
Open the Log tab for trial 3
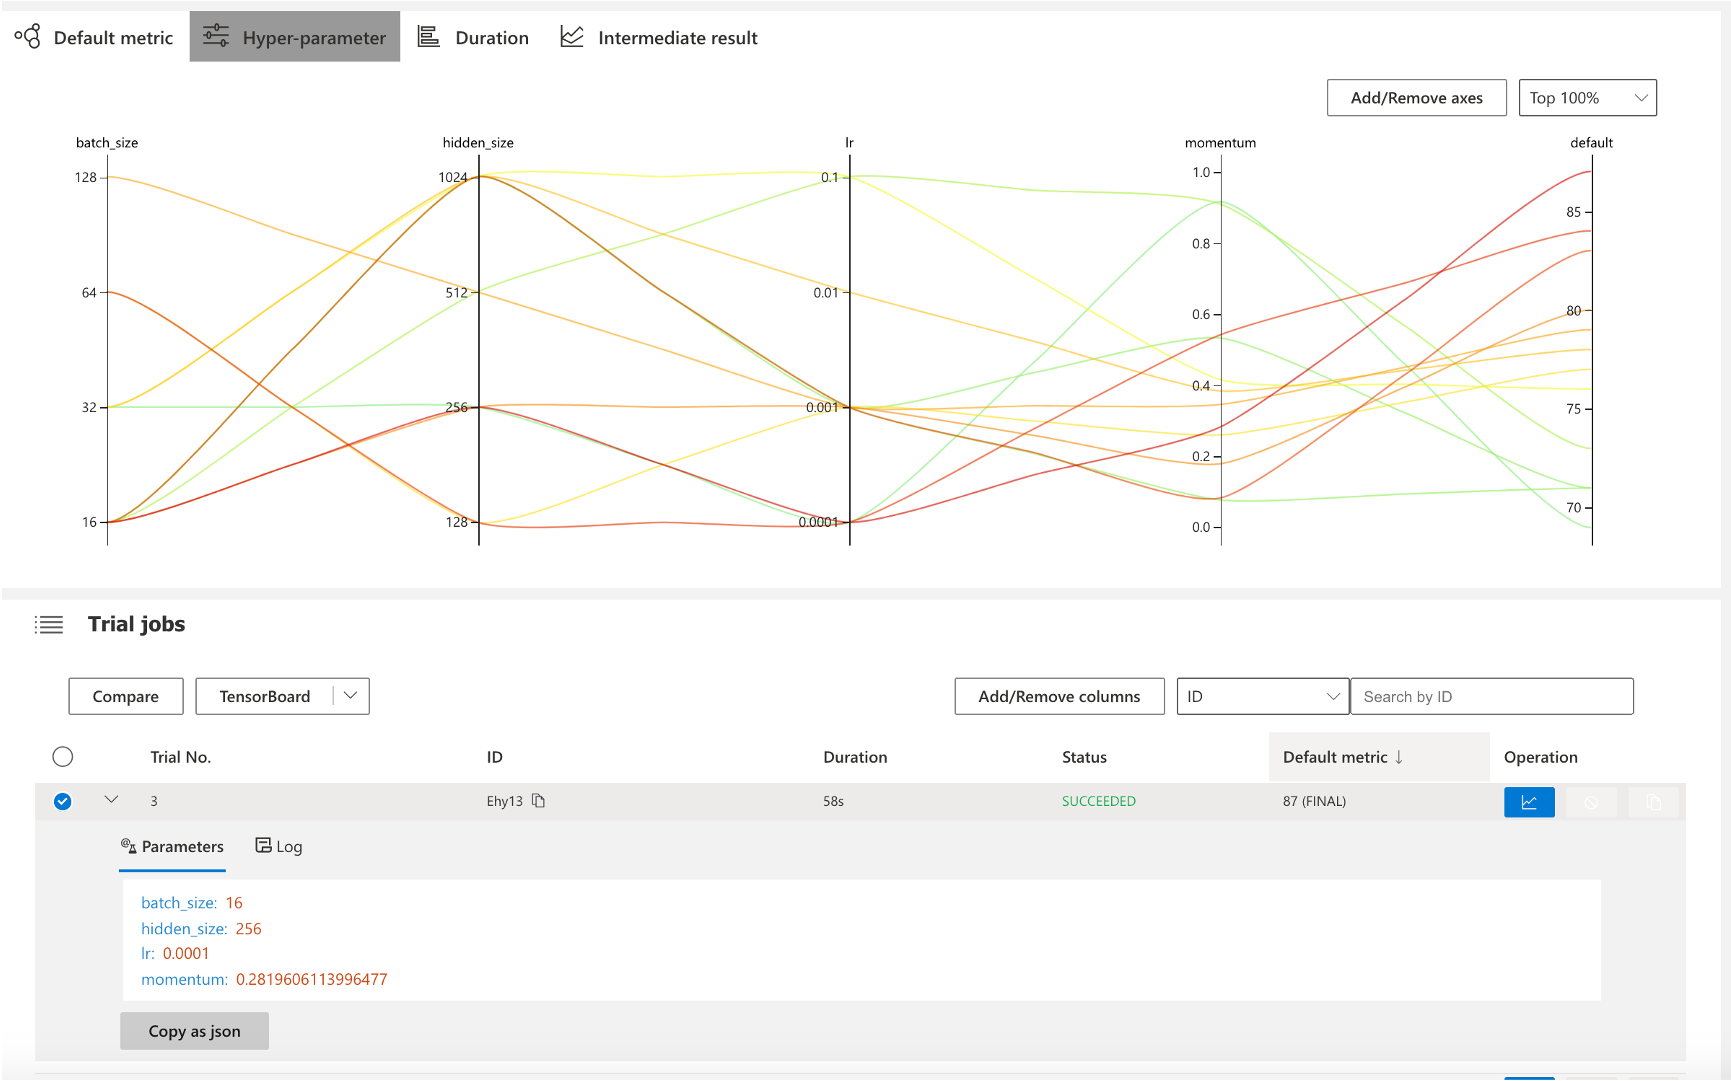279,847
